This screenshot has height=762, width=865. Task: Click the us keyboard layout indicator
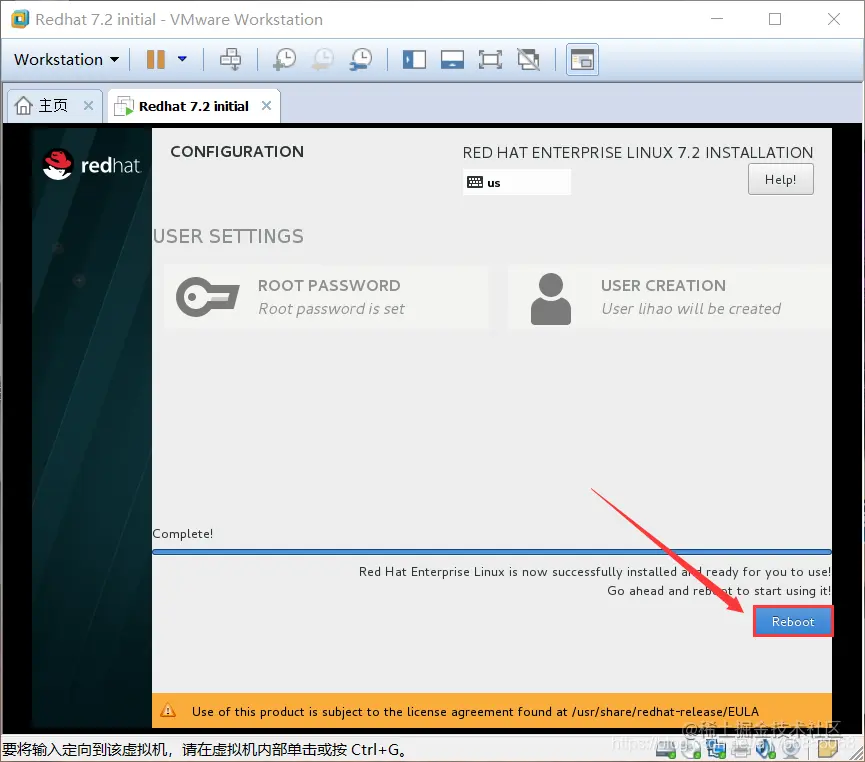(516, 182)
